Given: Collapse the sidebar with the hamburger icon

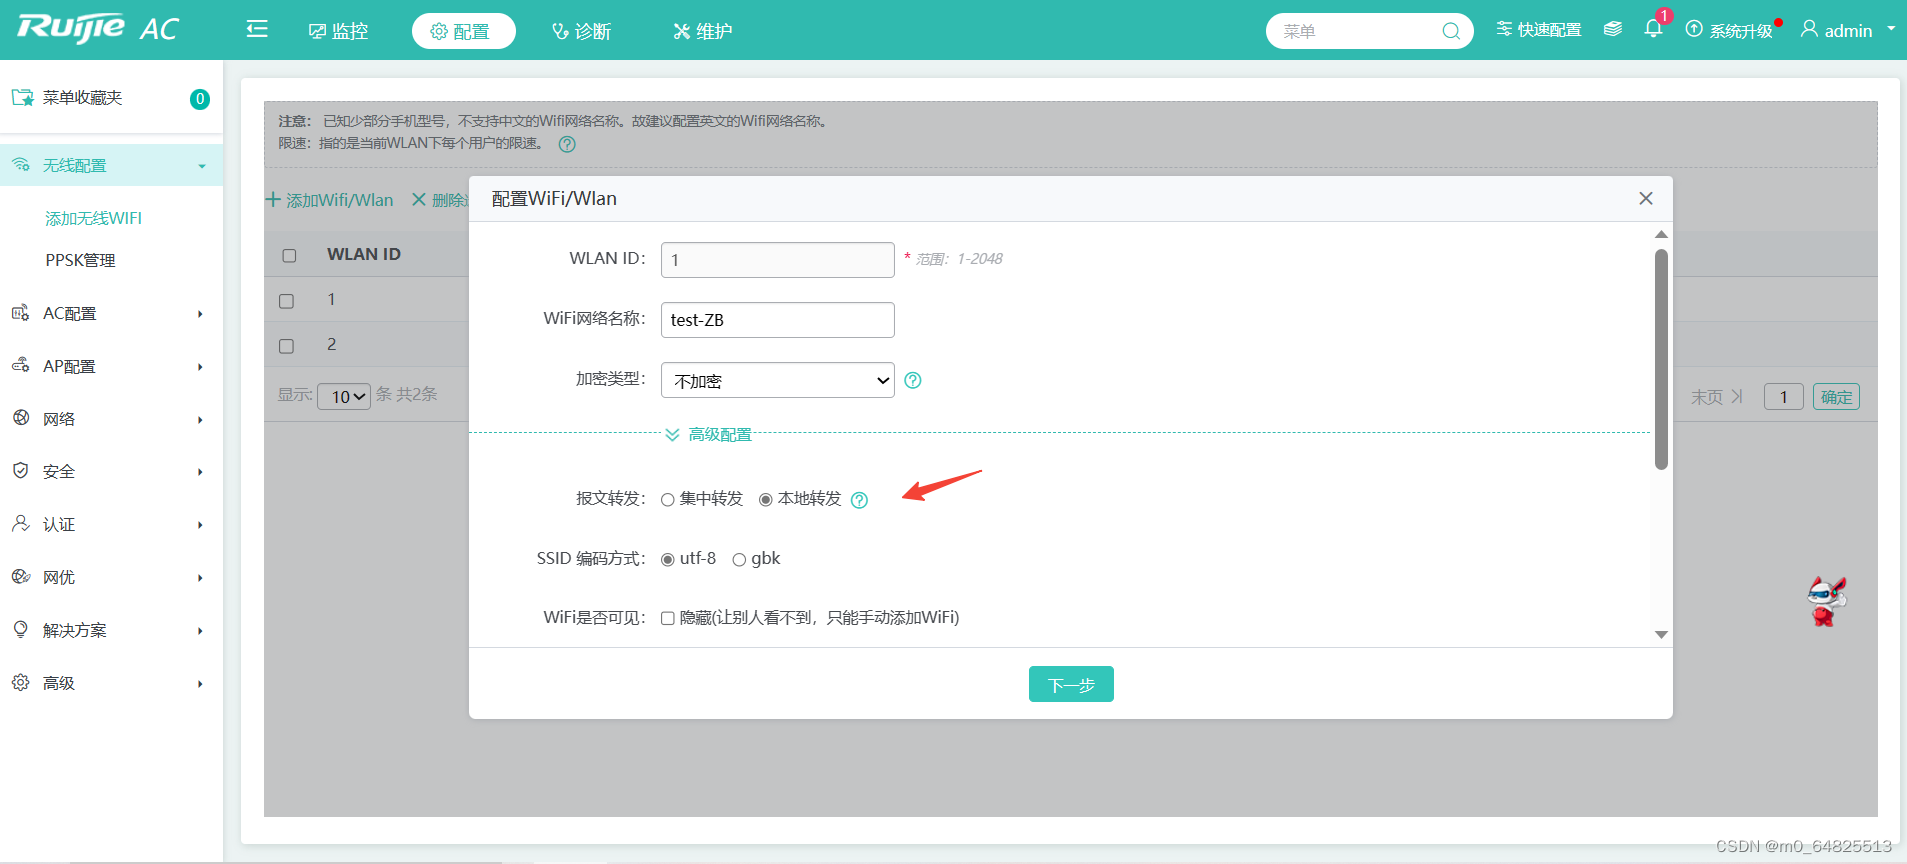Looking at the screenshot, I should pyautogui.click(x=257, y=30).
